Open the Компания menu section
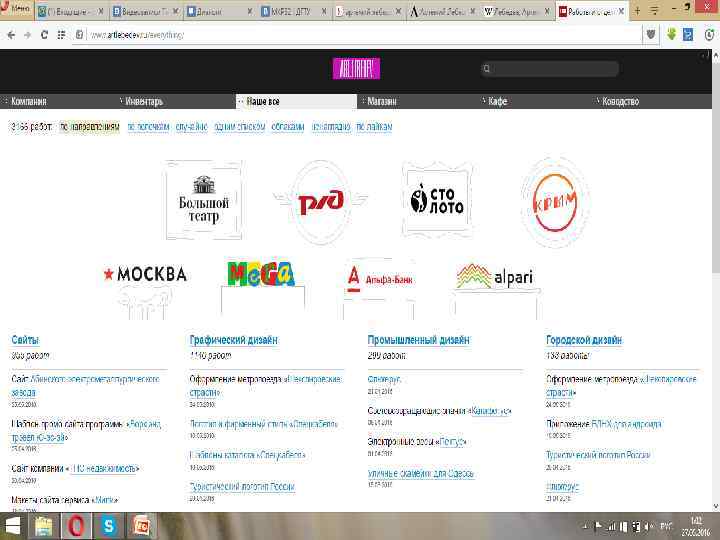720x540 pixels. pyautogui.click(x=28, y=101)
